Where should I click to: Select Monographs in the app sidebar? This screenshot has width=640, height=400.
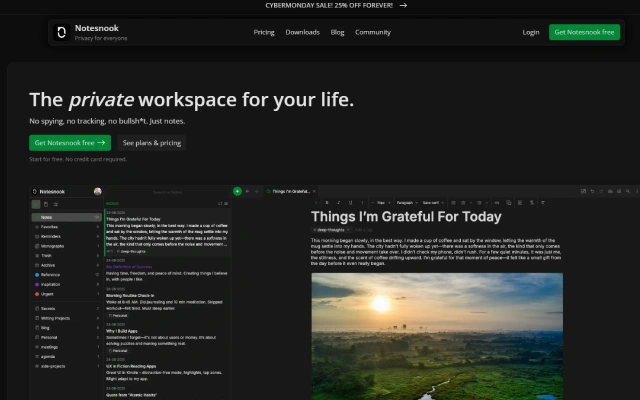[66, 246]
